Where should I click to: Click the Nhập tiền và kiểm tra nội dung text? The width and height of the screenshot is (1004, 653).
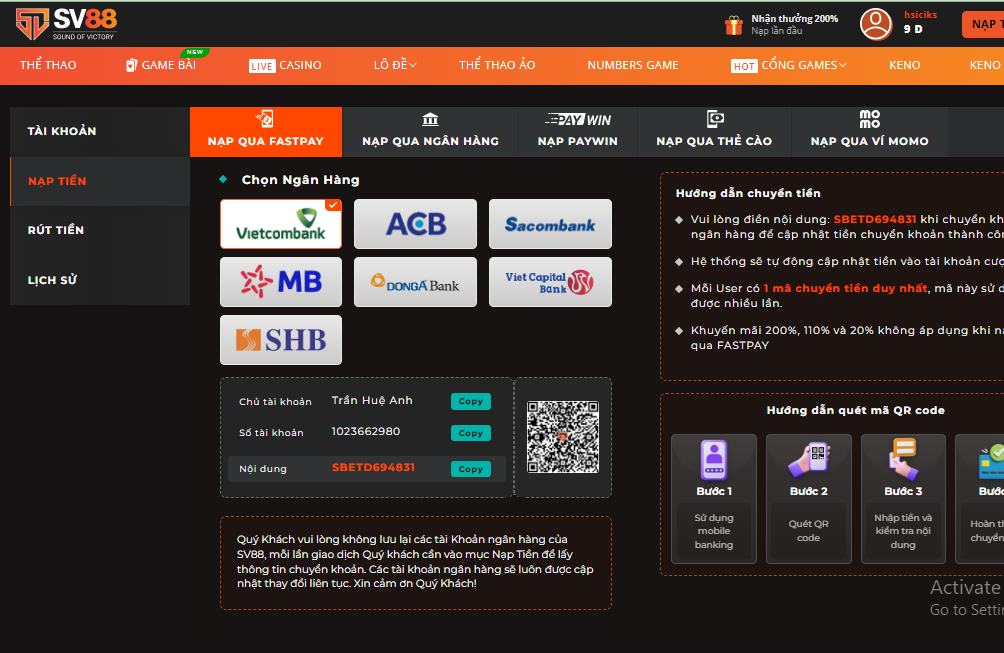[x=903, y=531]
